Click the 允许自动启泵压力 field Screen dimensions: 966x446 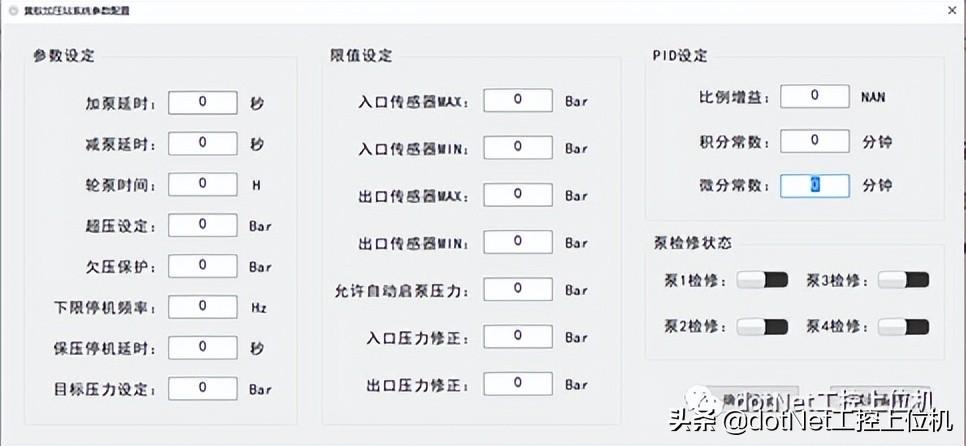coord(518,289)
